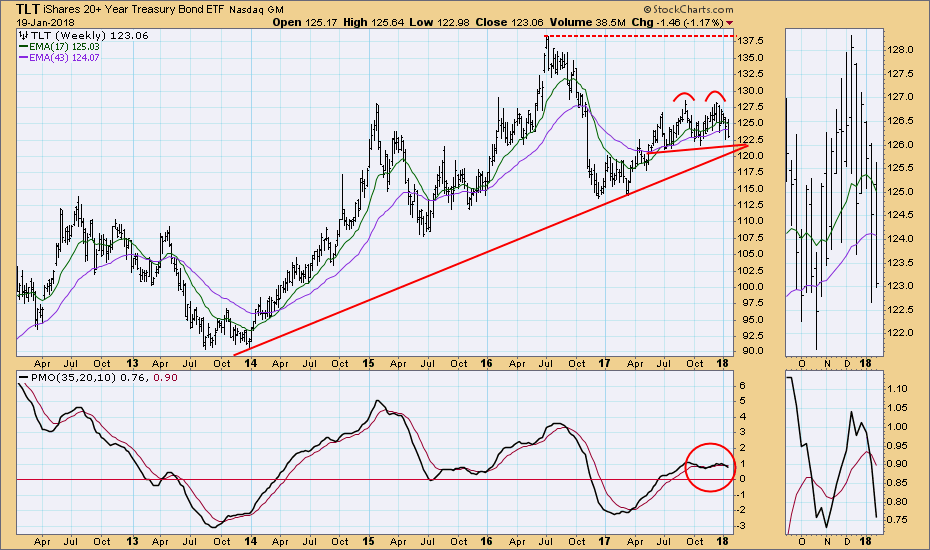Click year '18' under the price zoom panel
The height and width of the screenshot is (550, 930).
click(x=866, y=363)
